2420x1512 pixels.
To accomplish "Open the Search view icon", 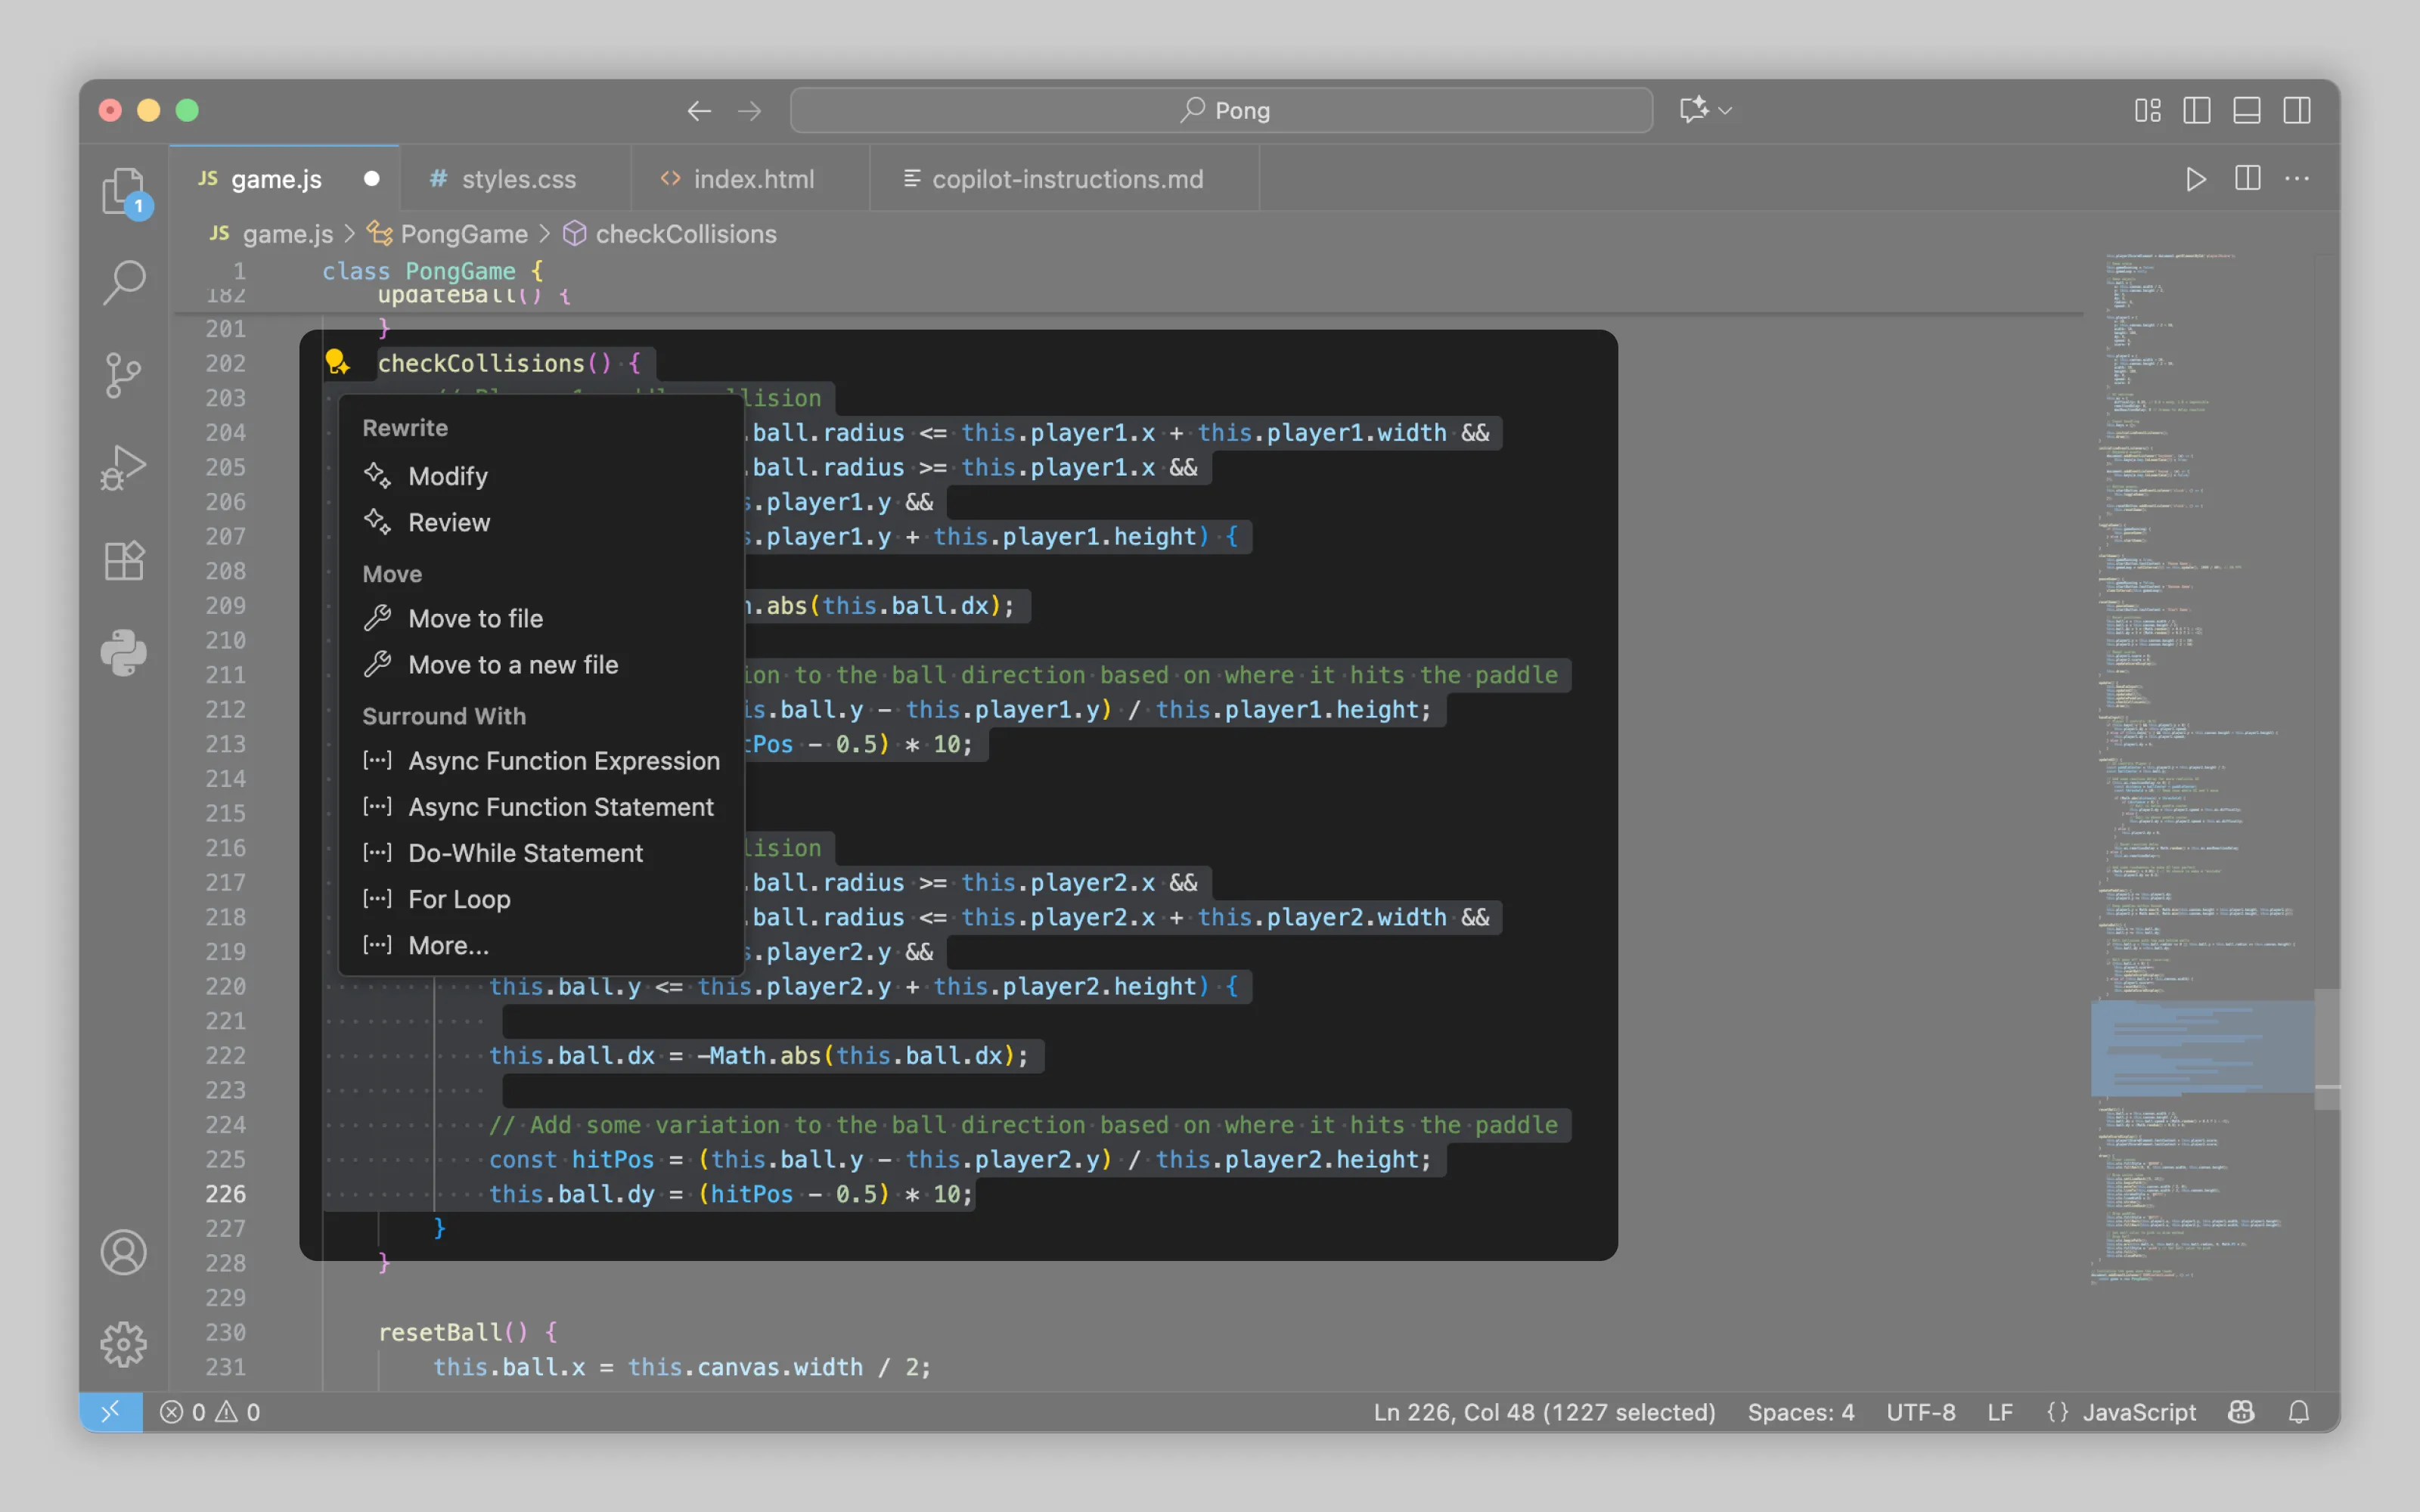I will [x=123, y=283].
